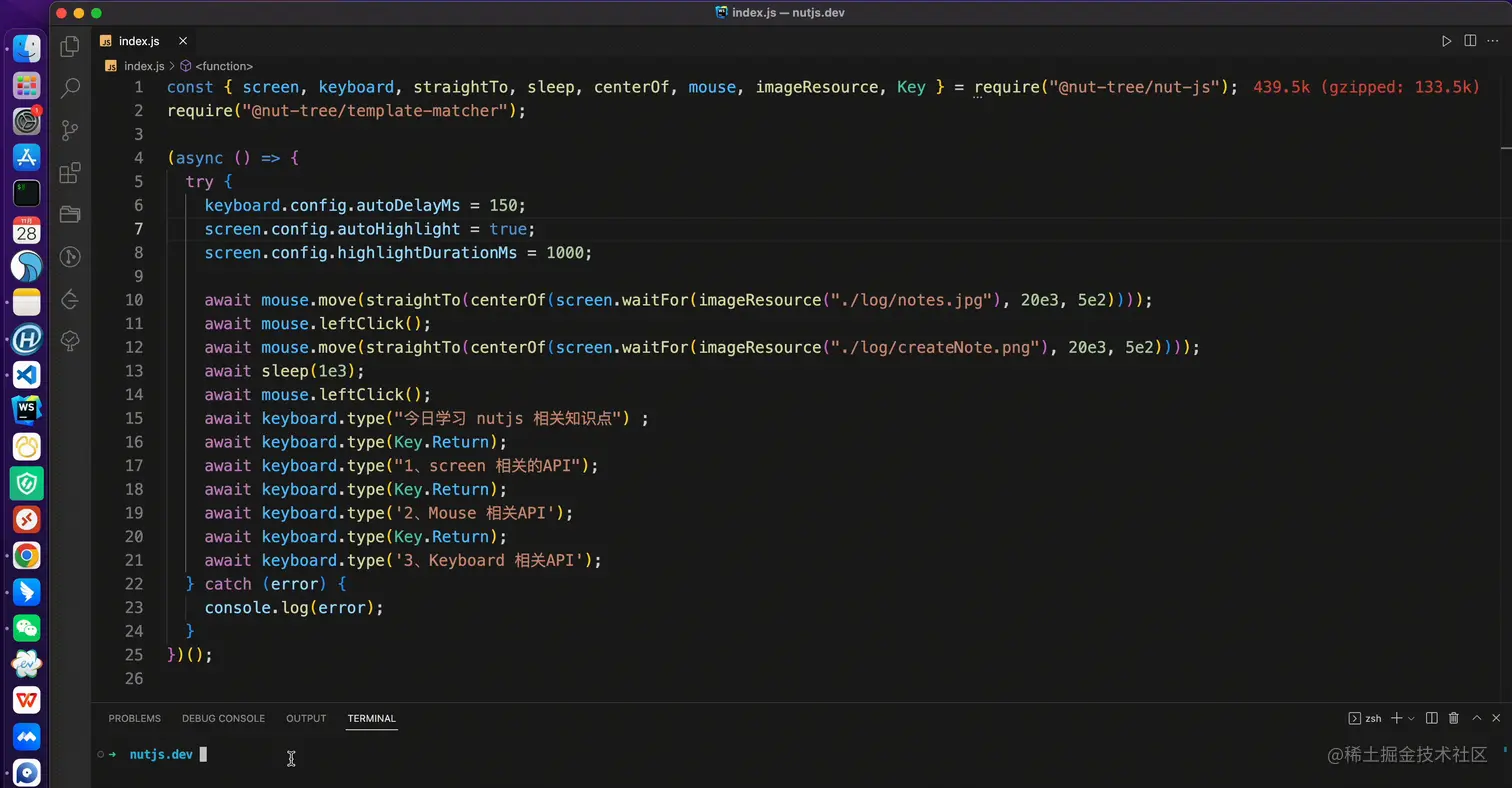Click the nutjs.dev directory in terminal prompt
1512x788 pixels.
tap(161, 754)
